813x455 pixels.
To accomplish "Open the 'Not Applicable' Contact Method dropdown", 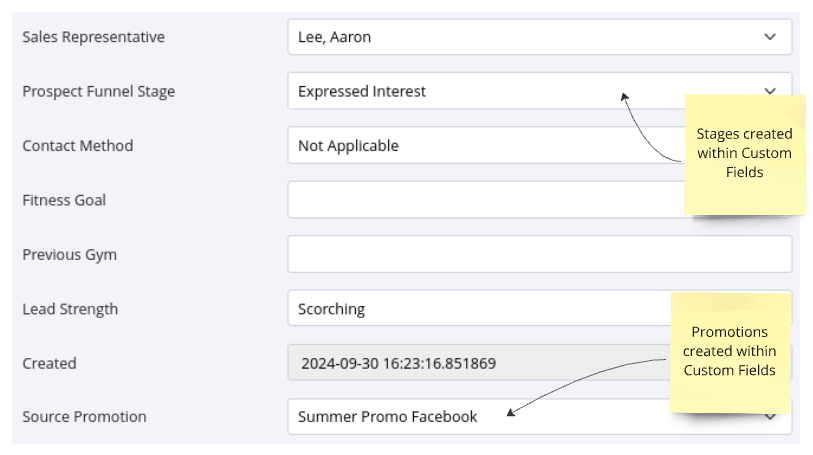I will pyautogui.click(x=450, y=146).
